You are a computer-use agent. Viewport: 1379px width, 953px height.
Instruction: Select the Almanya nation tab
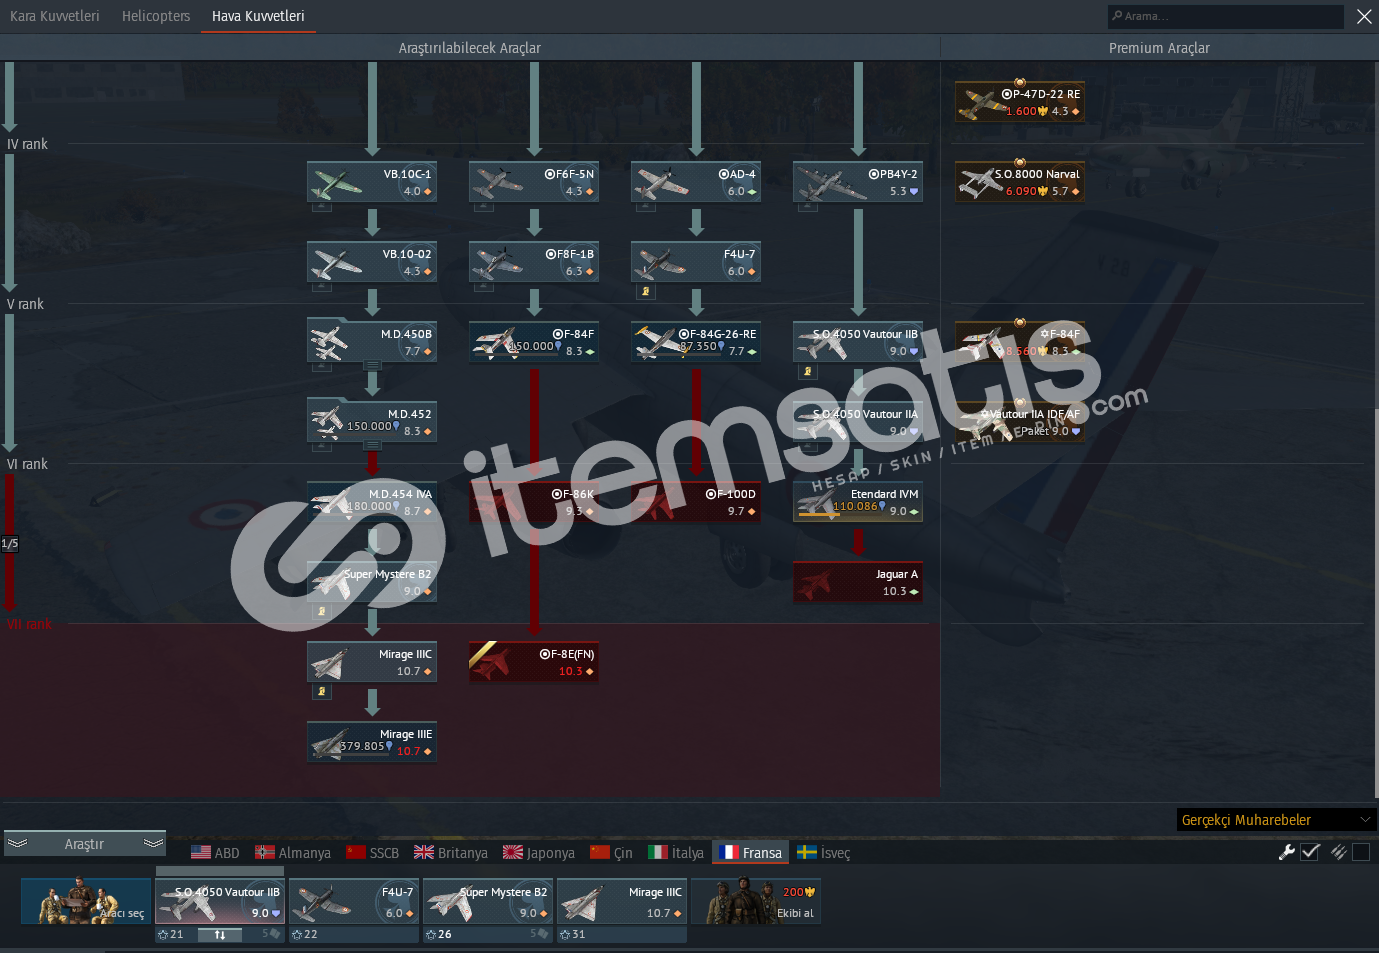[x=293, y=853]
